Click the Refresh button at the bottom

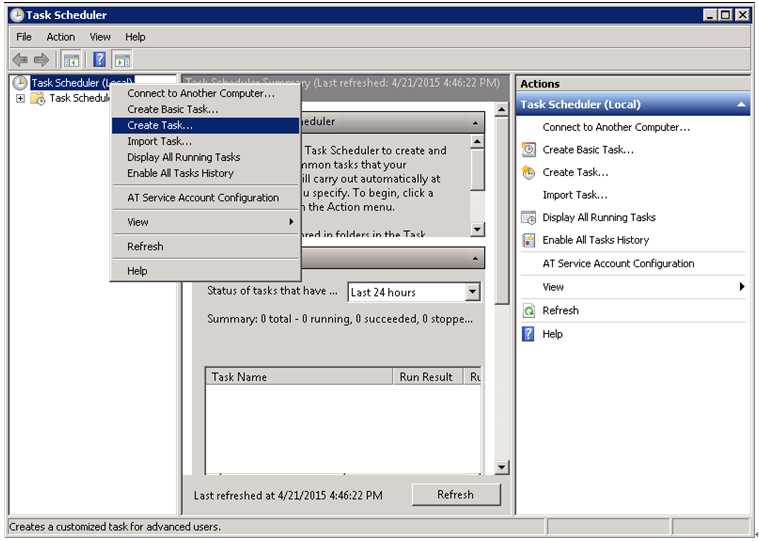(455, 495)
